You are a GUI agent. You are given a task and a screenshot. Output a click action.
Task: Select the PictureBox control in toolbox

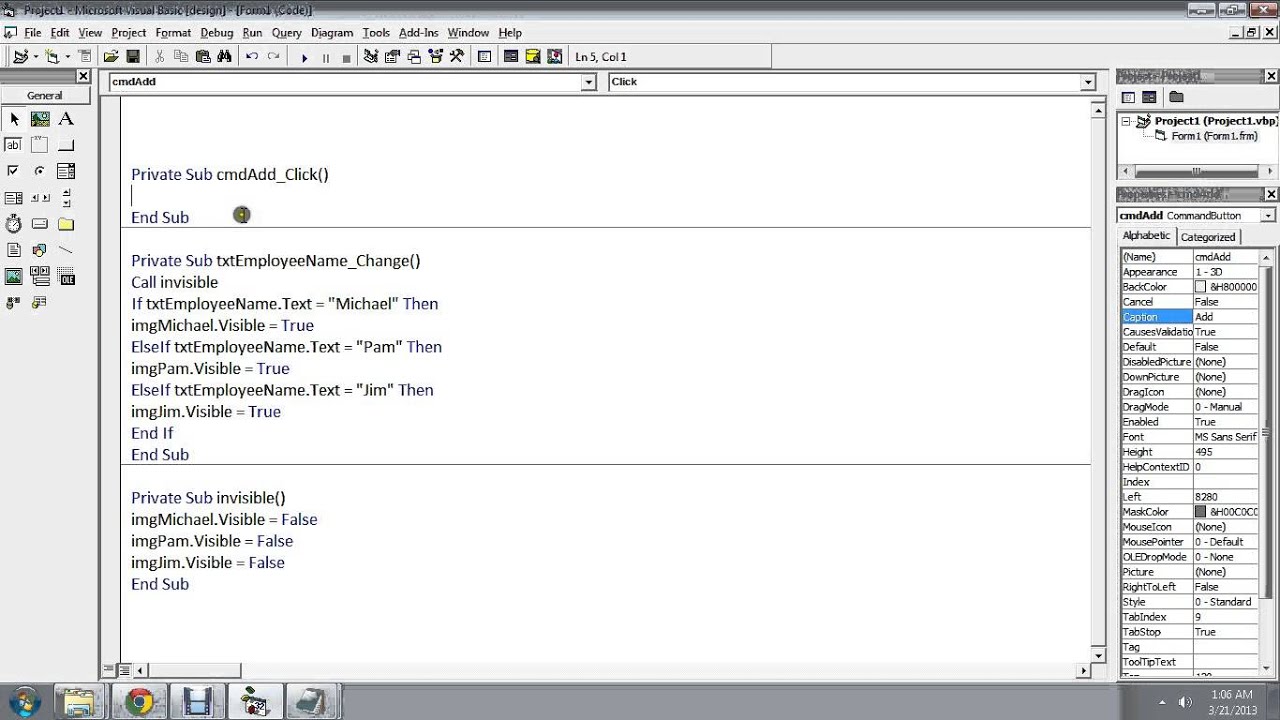(40, 118)
